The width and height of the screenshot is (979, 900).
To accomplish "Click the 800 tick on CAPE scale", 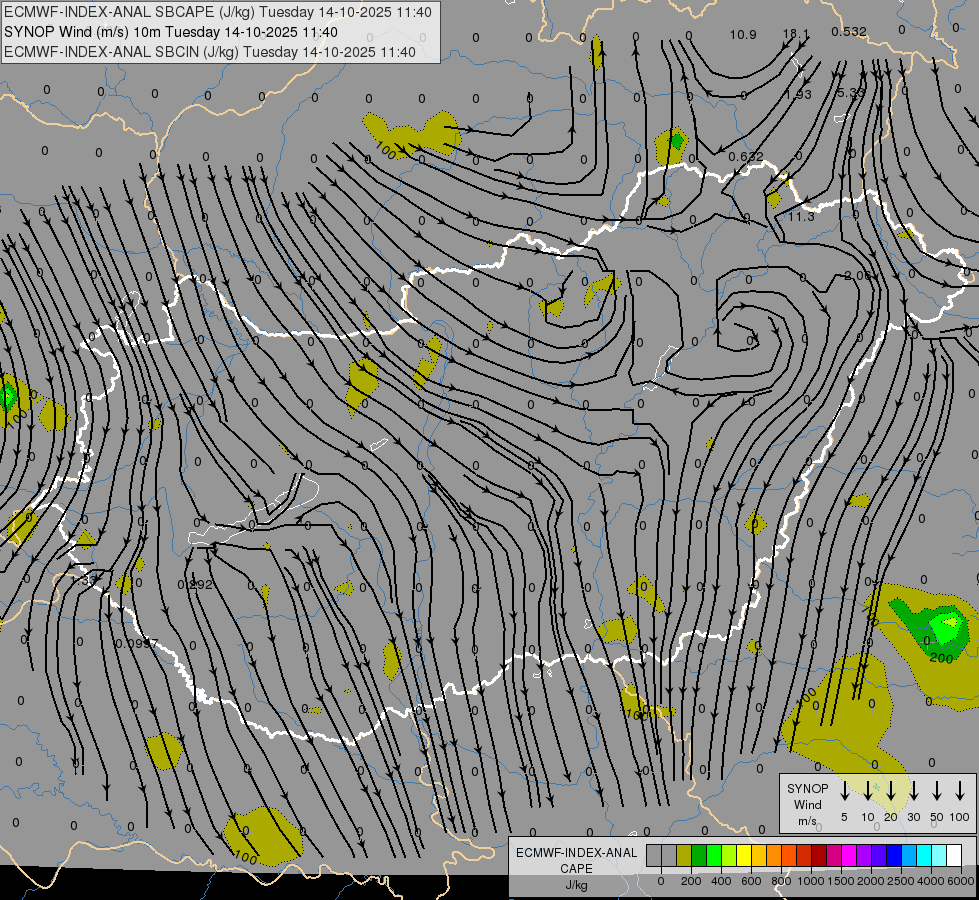I will (x=781, y=881).
